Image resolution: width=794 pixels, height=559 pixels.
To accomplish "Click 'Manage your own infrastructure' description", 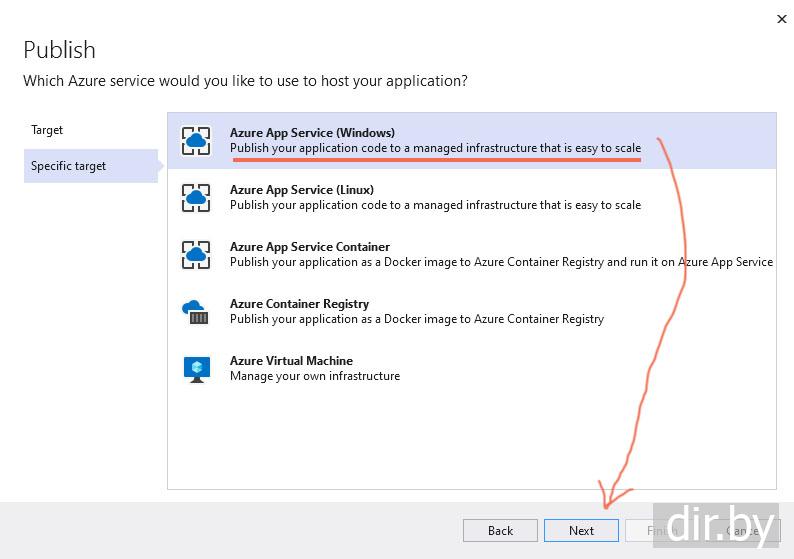I will pos(315,376).
